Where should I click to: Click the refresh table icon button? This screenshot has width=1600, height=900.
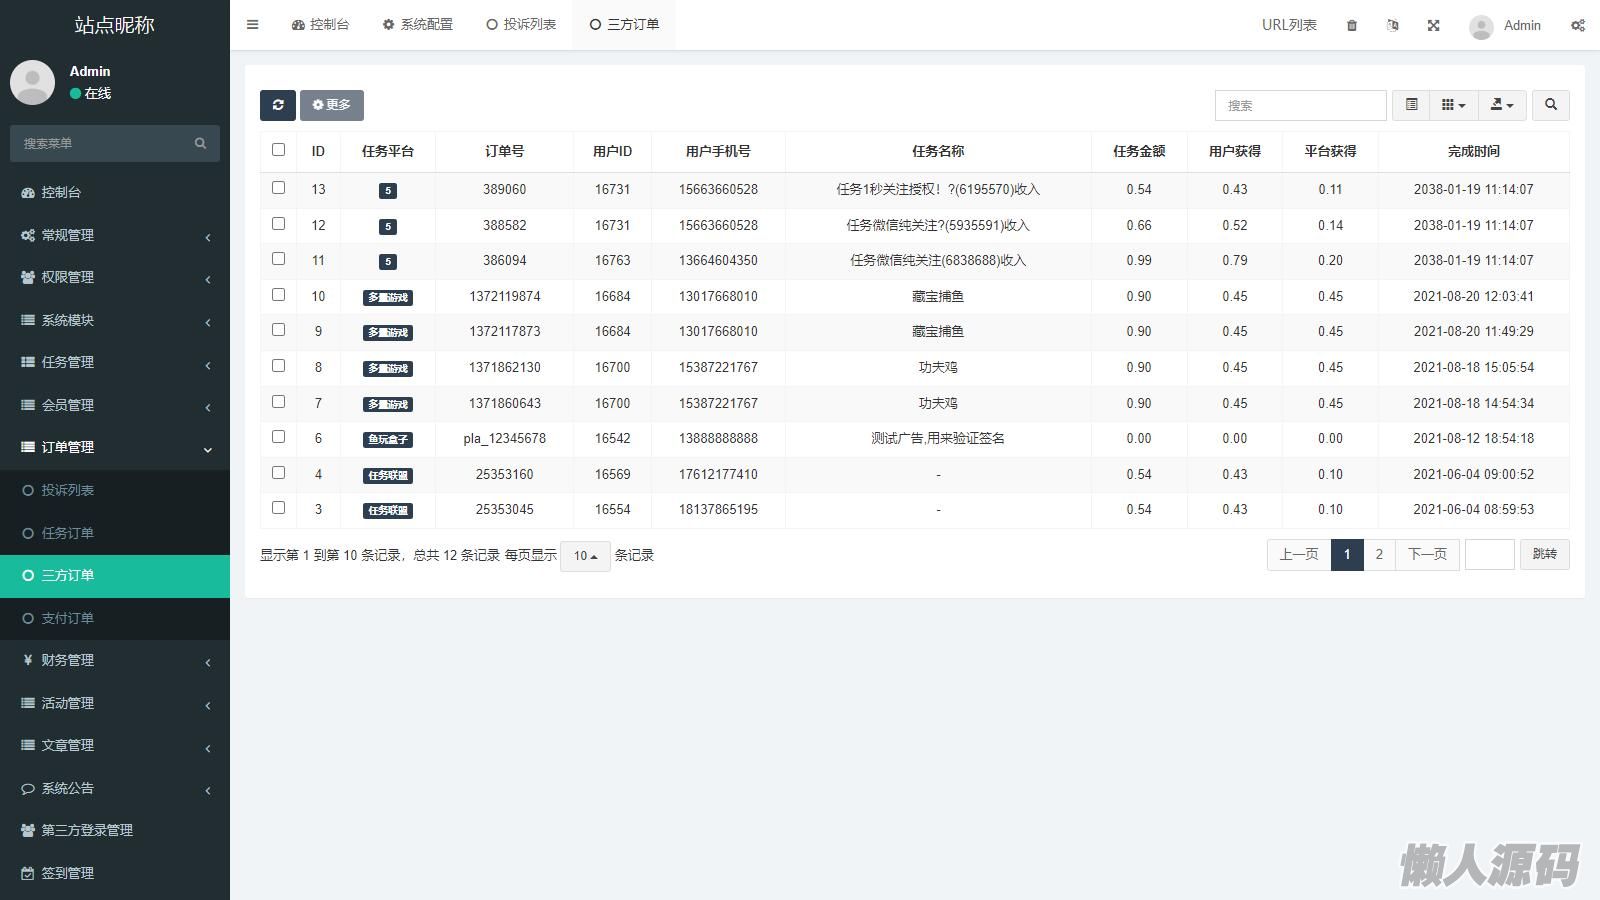point(277,105)
